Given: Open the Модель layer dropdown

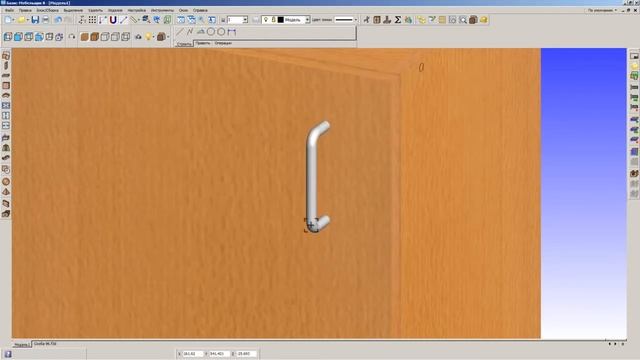Looking at the screenshot, I should [307, 20].
